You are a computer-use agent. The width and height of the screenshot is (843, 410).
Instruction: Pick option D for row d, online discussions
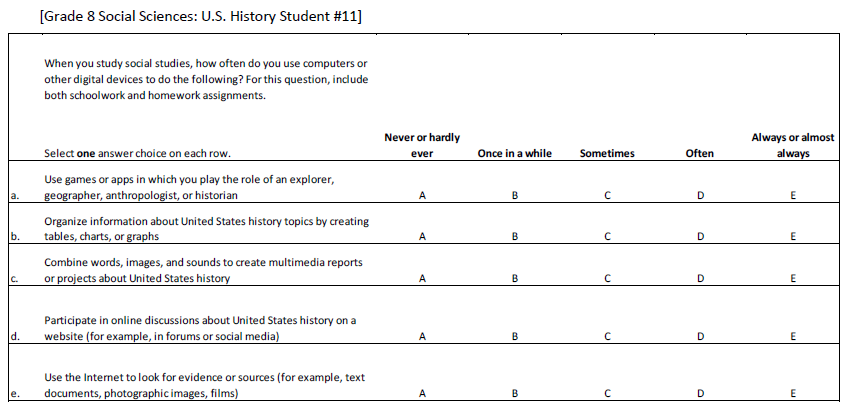click(701, 337)
